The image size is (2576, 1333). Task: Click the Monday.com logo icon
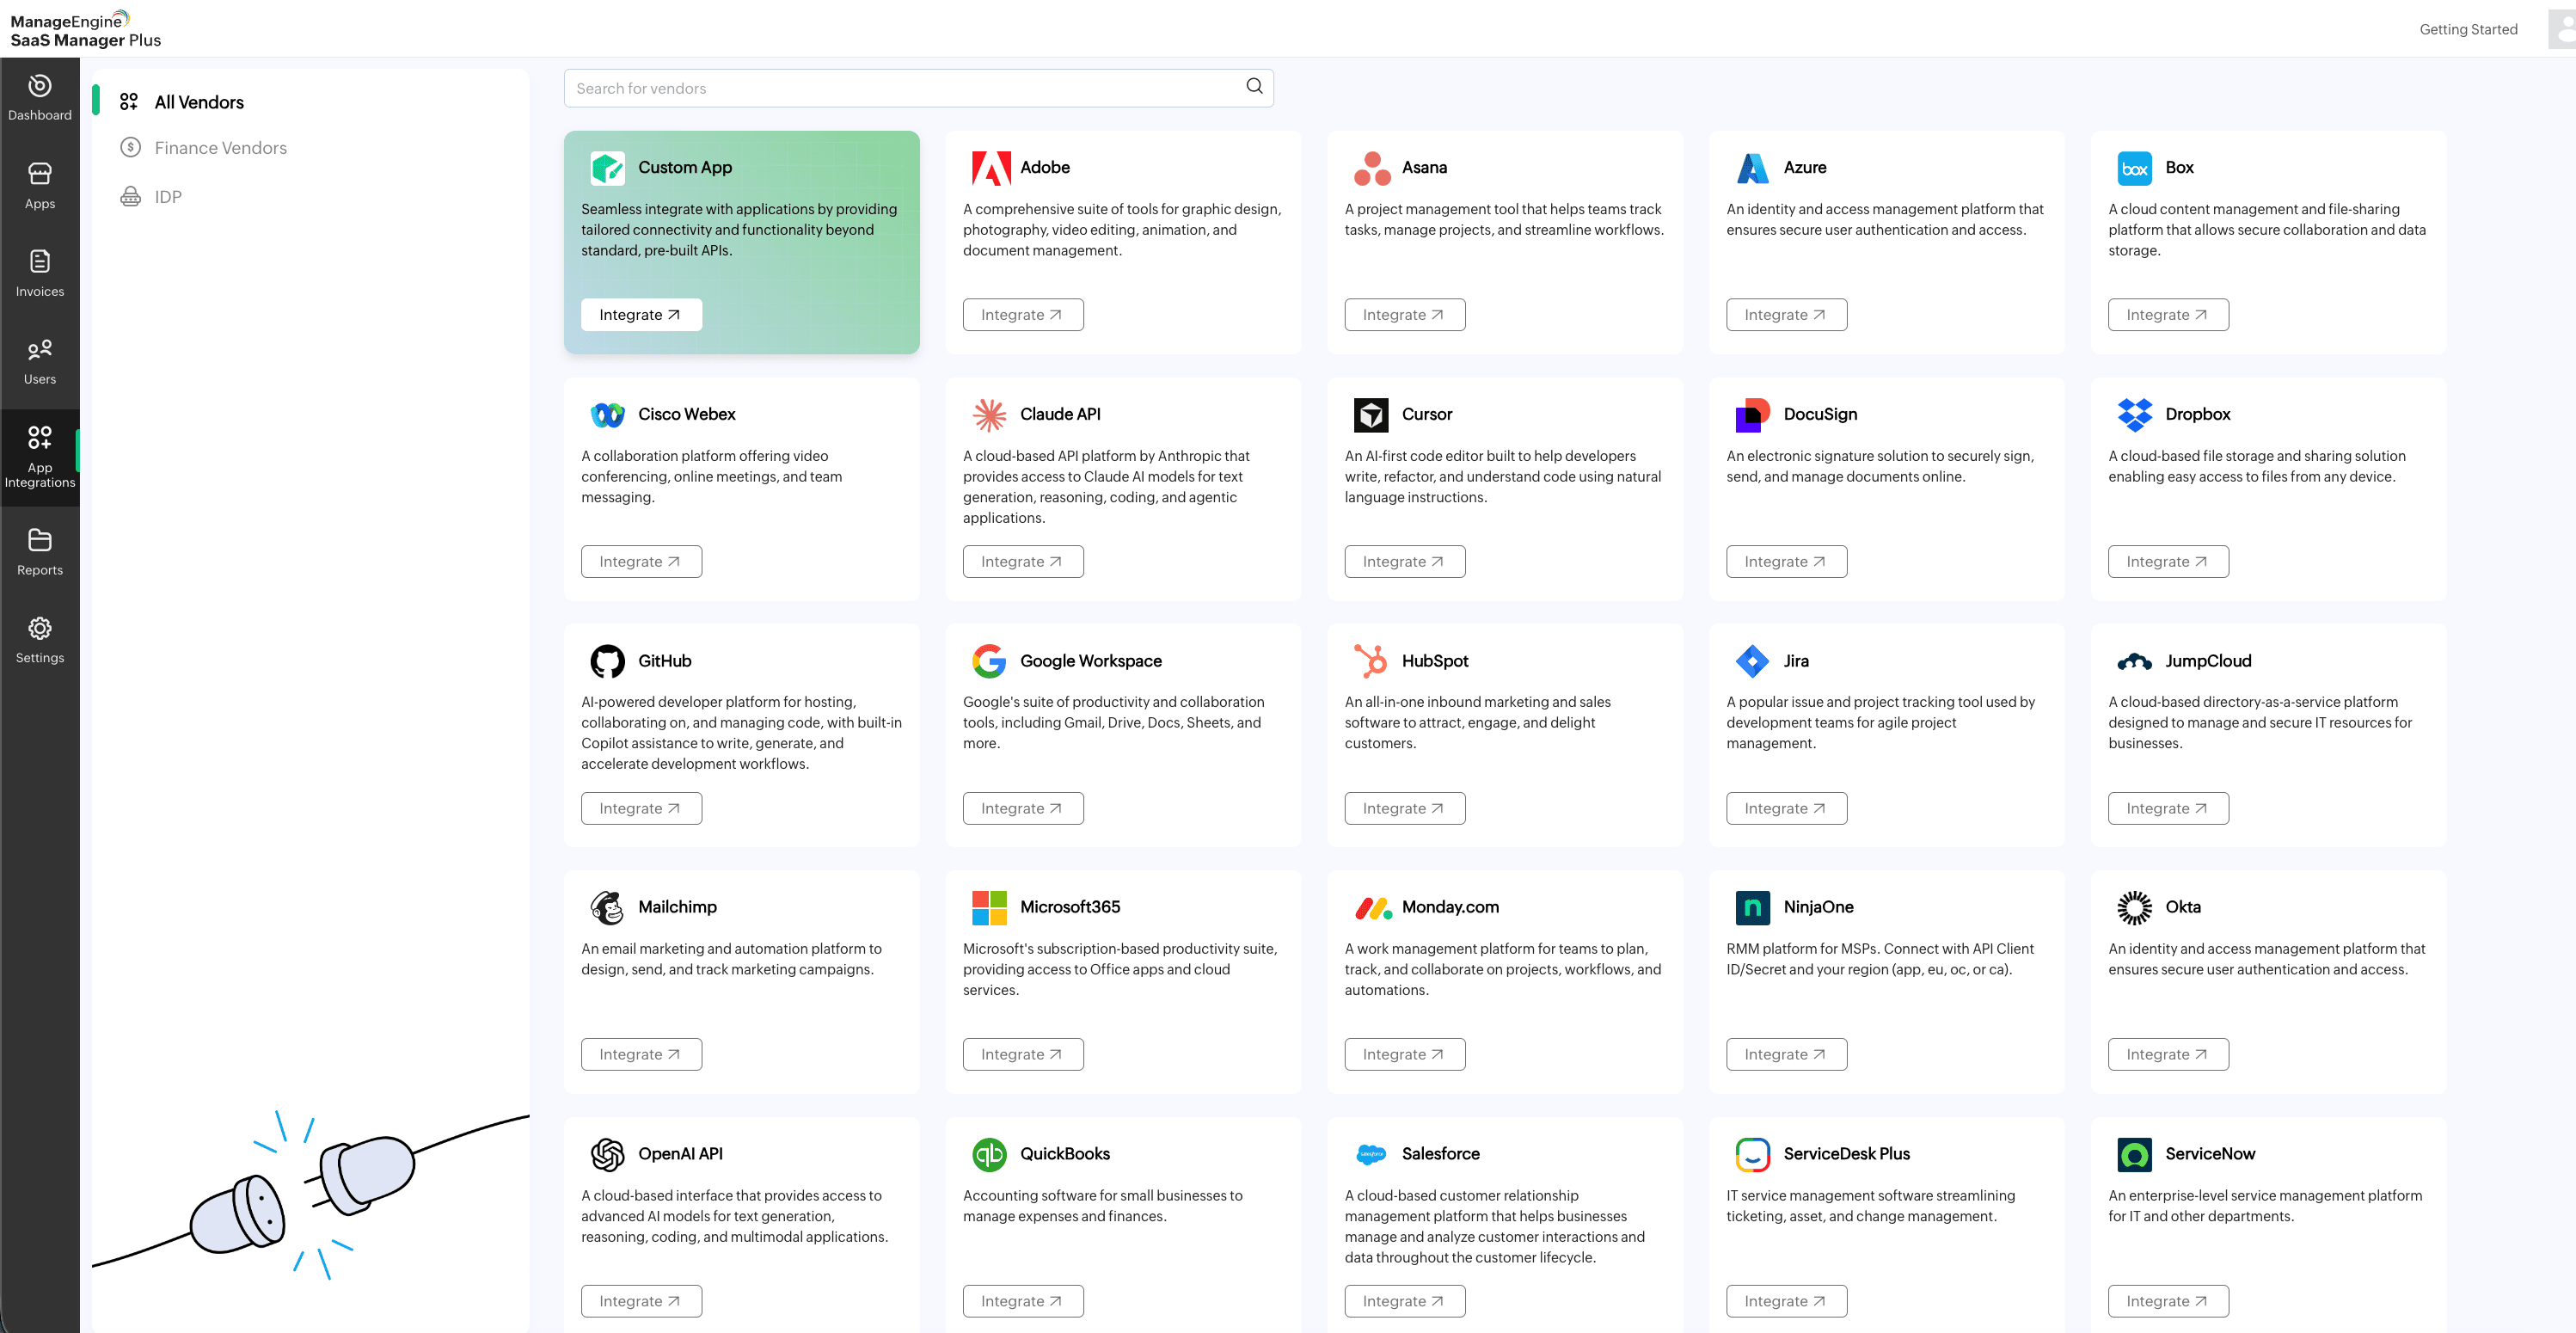(1373, 907)
